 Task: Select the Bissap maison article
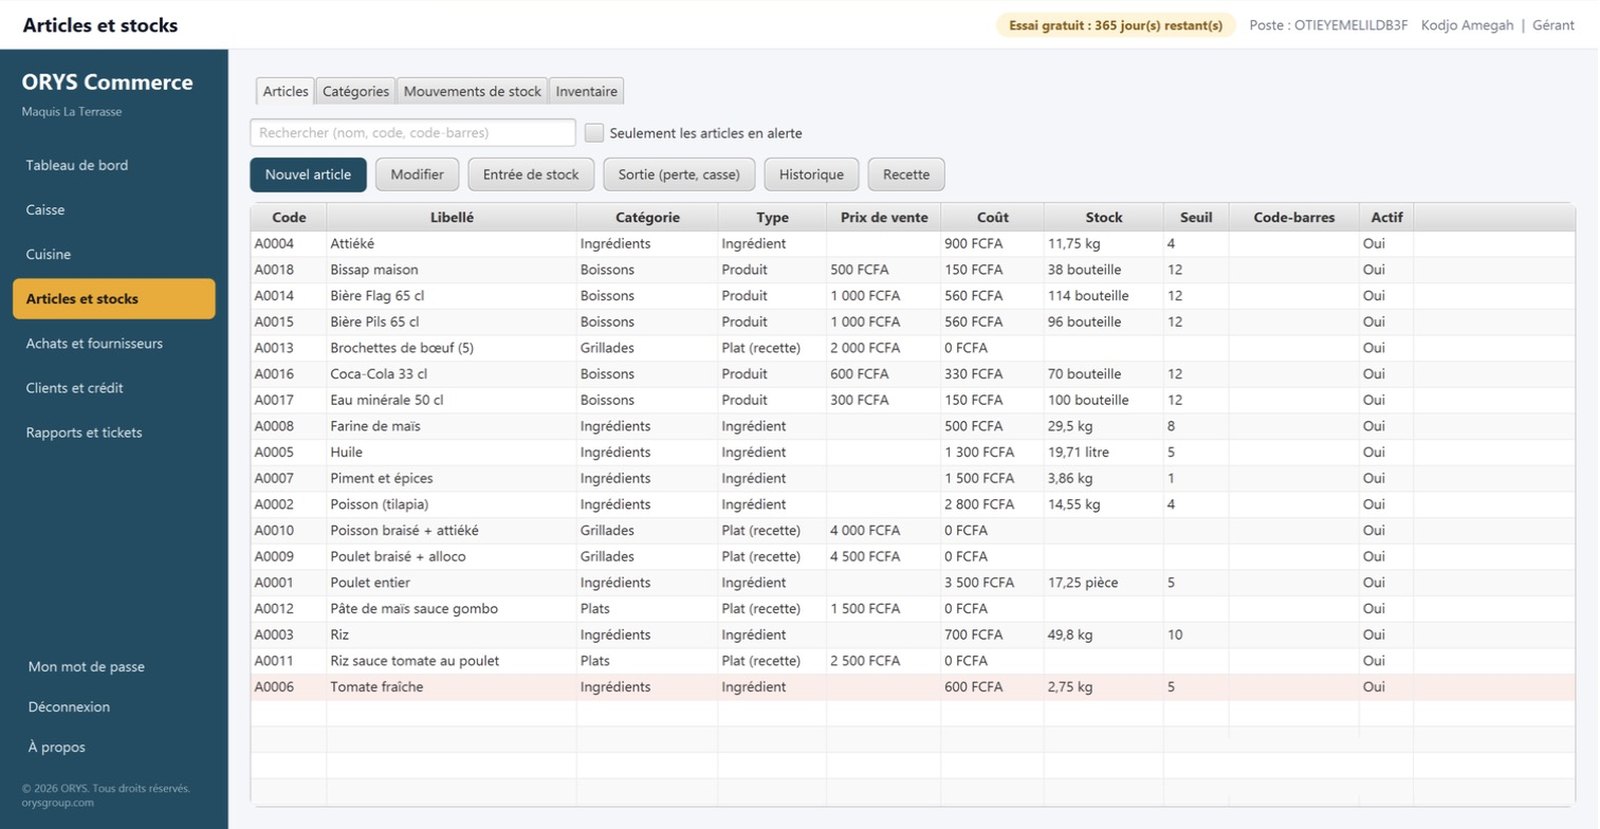912,270
